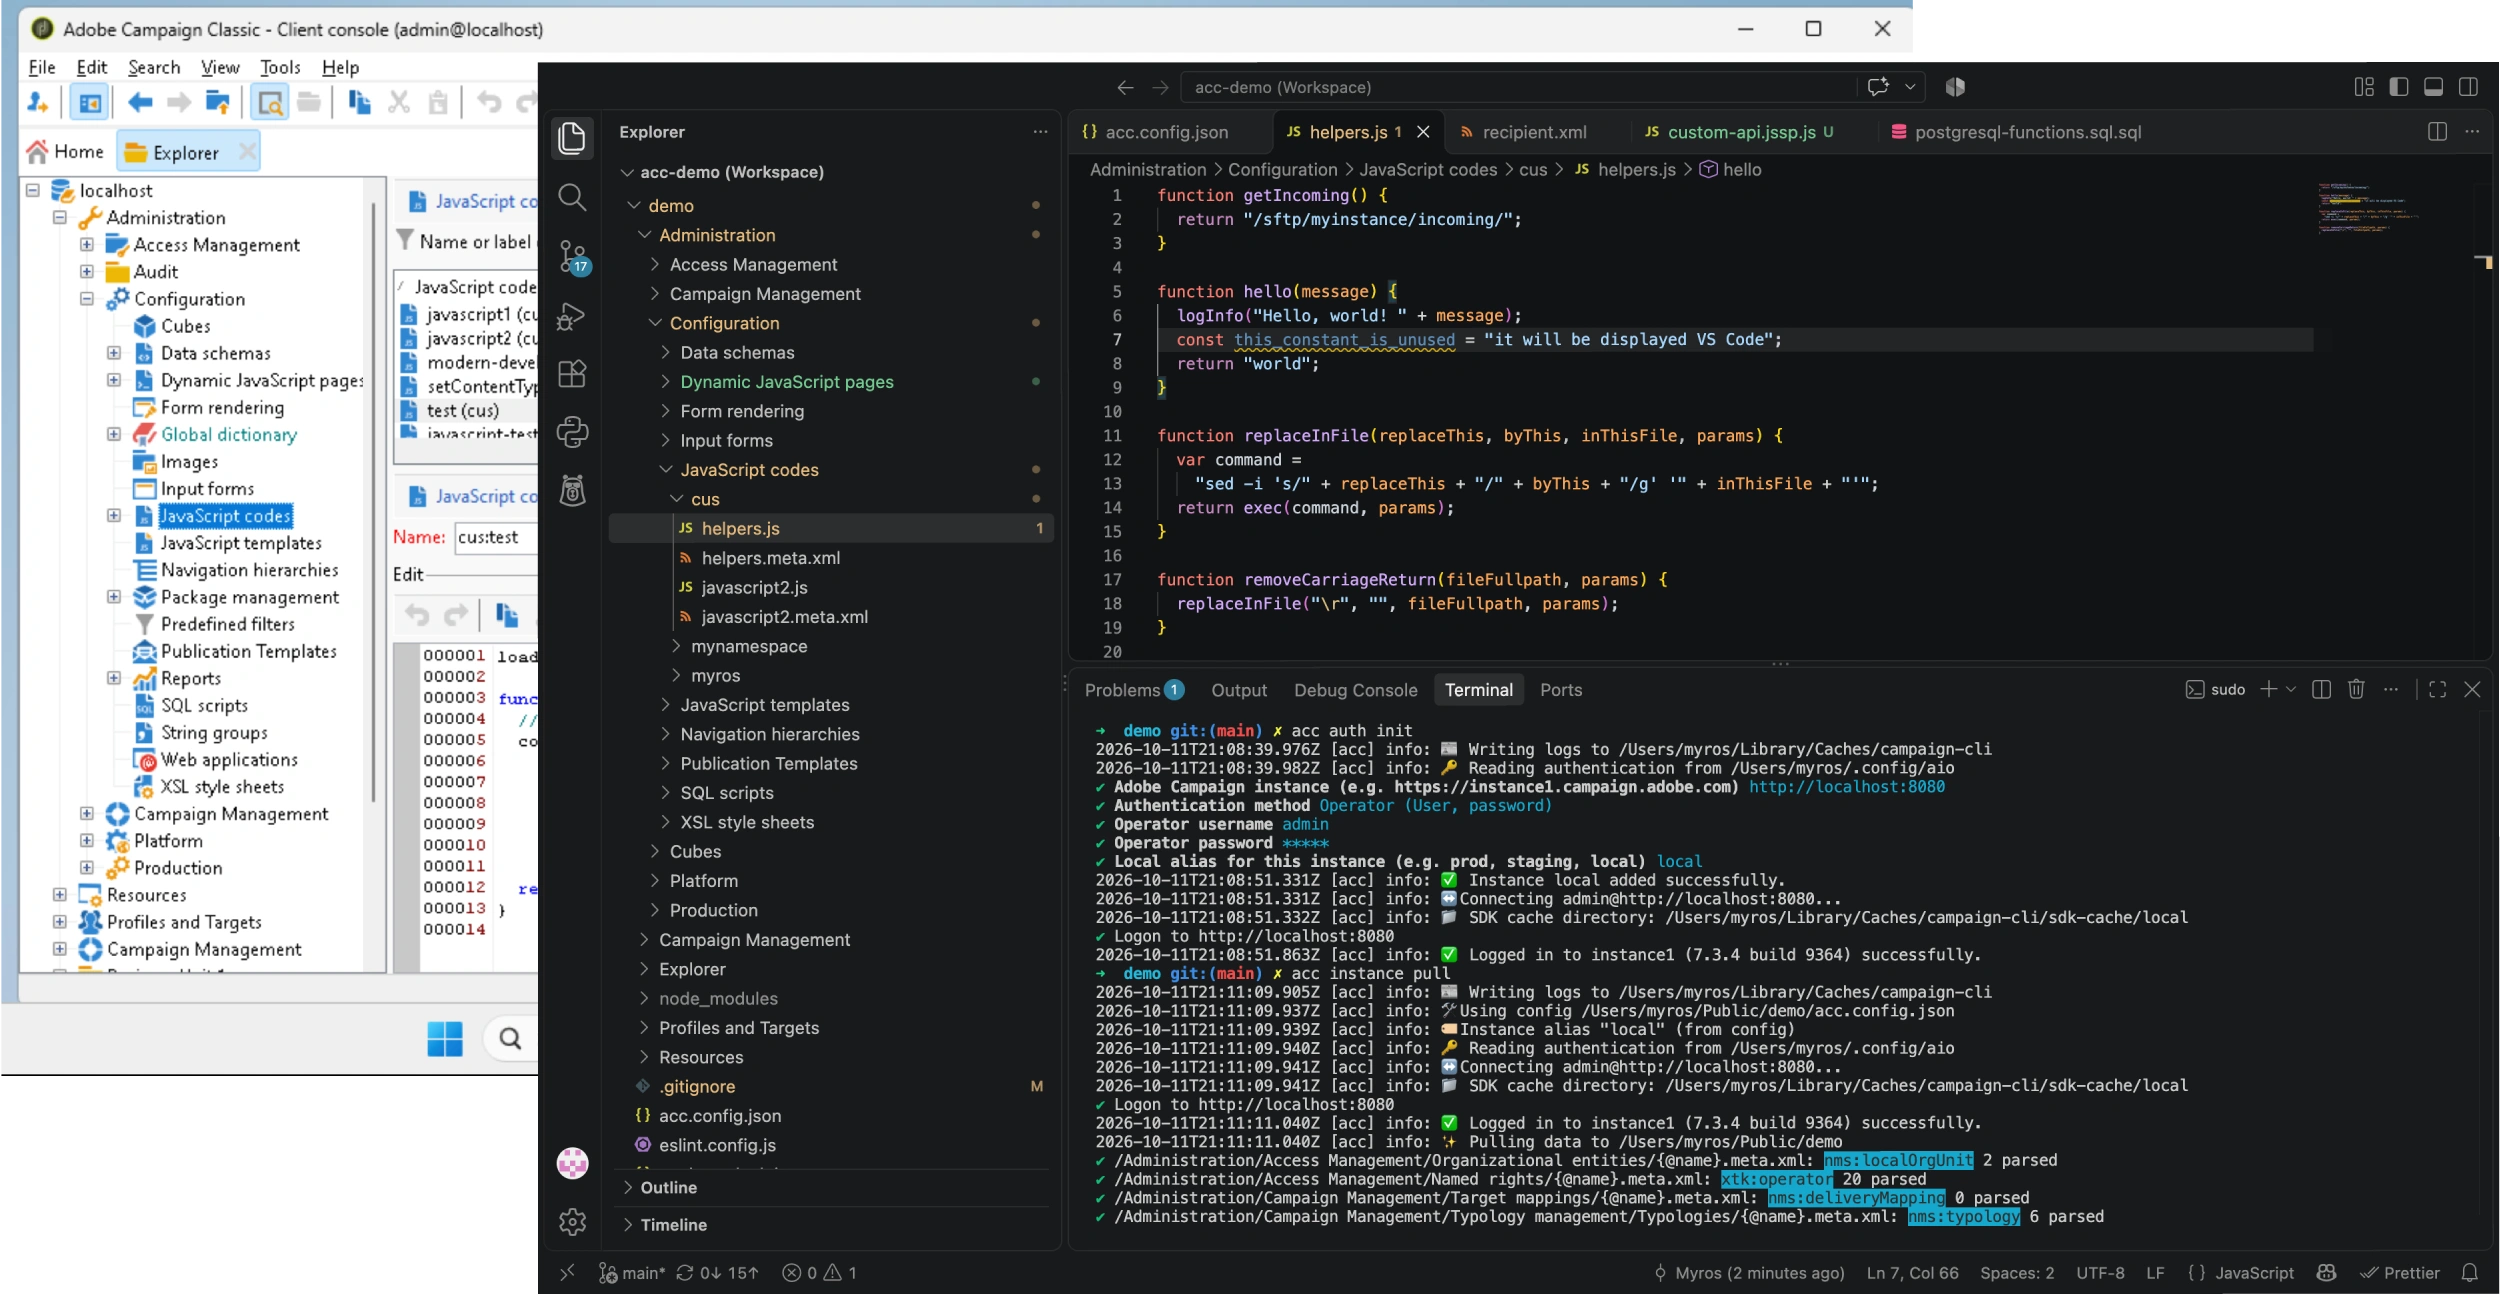Click the notifications bell in the status bar
This screenshot has width=2500, height=1294.
pyautogui.click(x=2470, y=1272)
